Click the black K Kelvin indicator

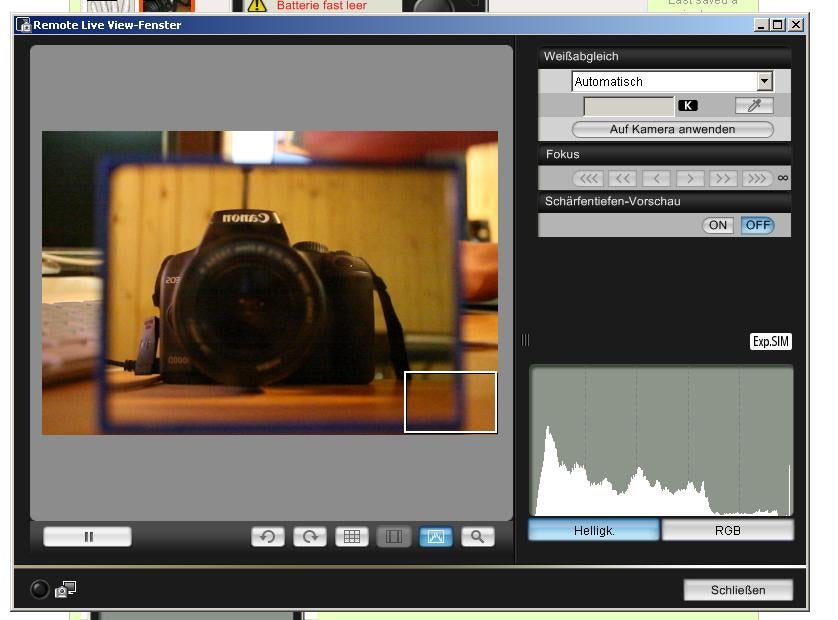click(x=688, y=105)
